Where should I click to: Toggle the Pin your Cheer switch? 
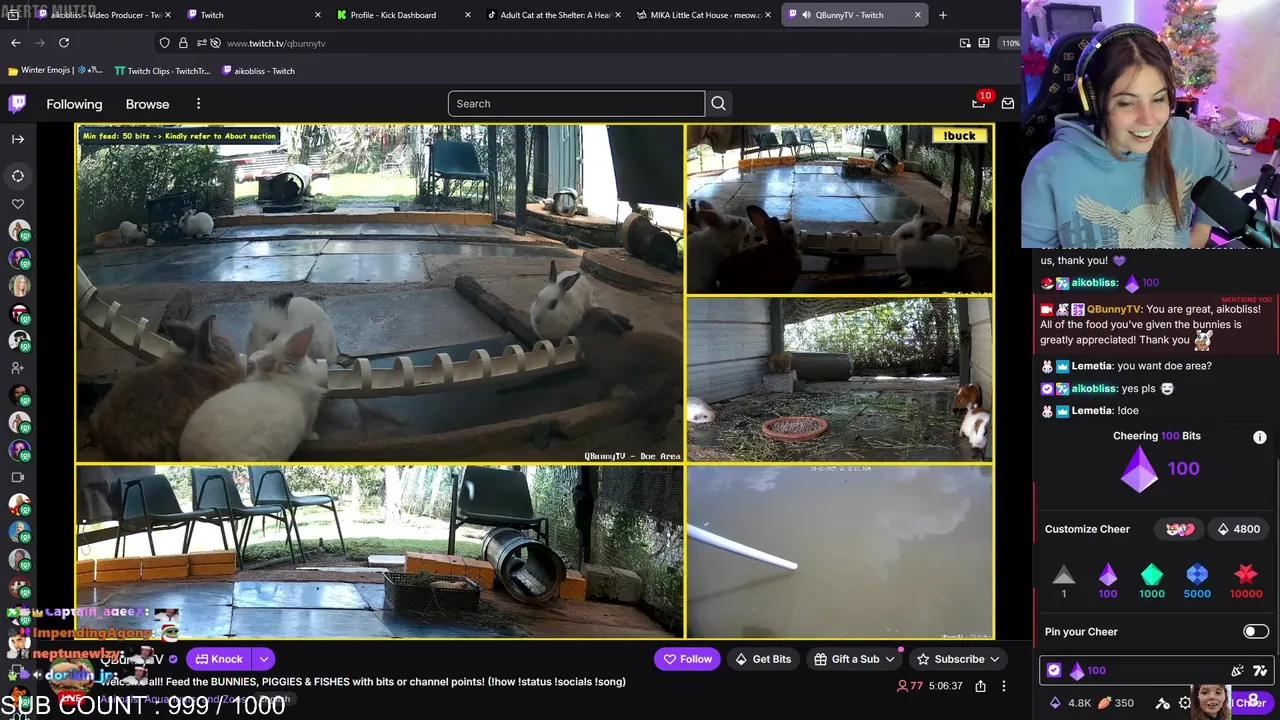coord(1256,631)
